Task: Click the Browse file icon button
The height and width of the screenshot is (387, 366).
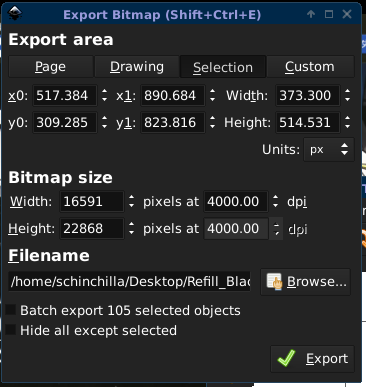Action: point(306,282)
